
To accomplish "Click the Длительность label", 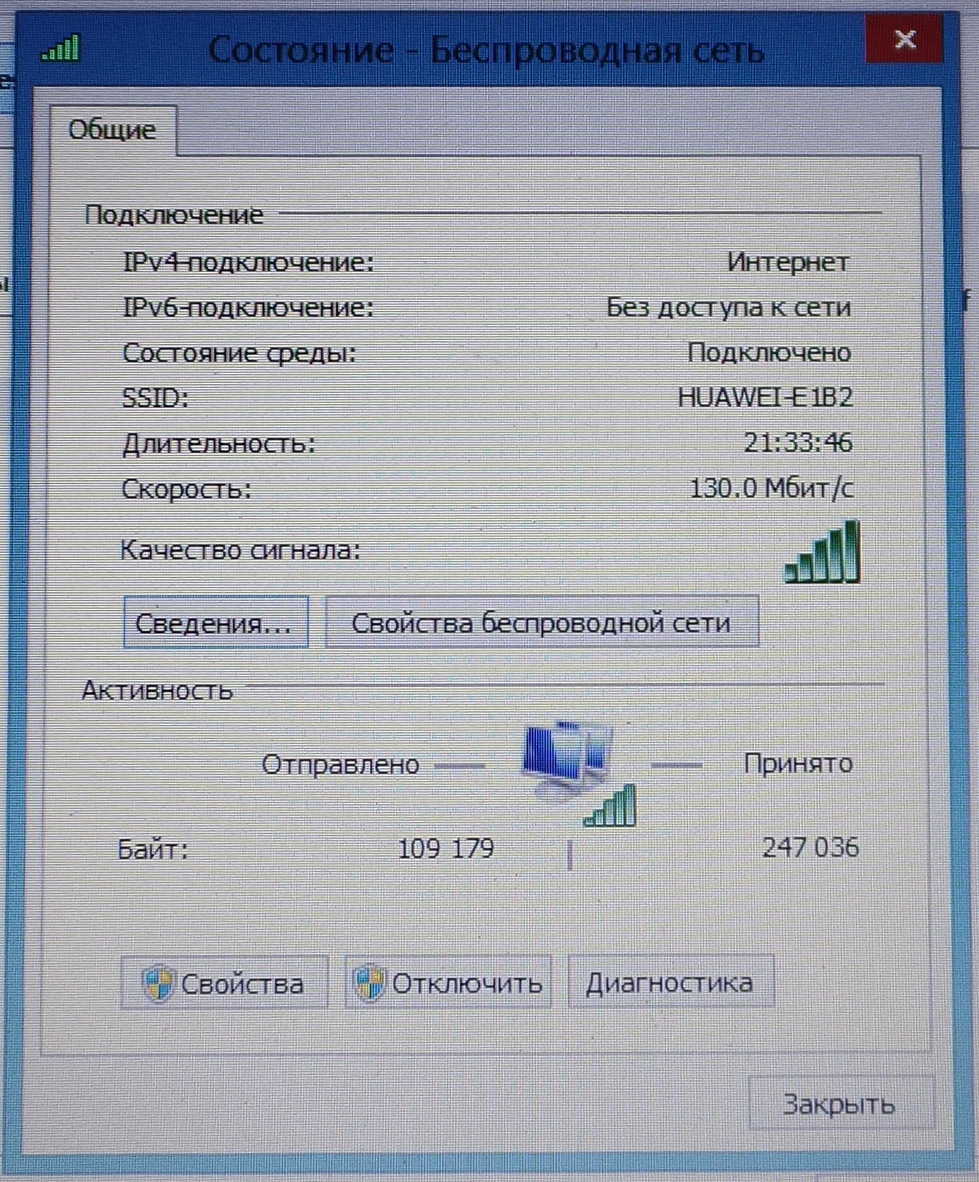I will pyautogui.click(x=219, y=443).
